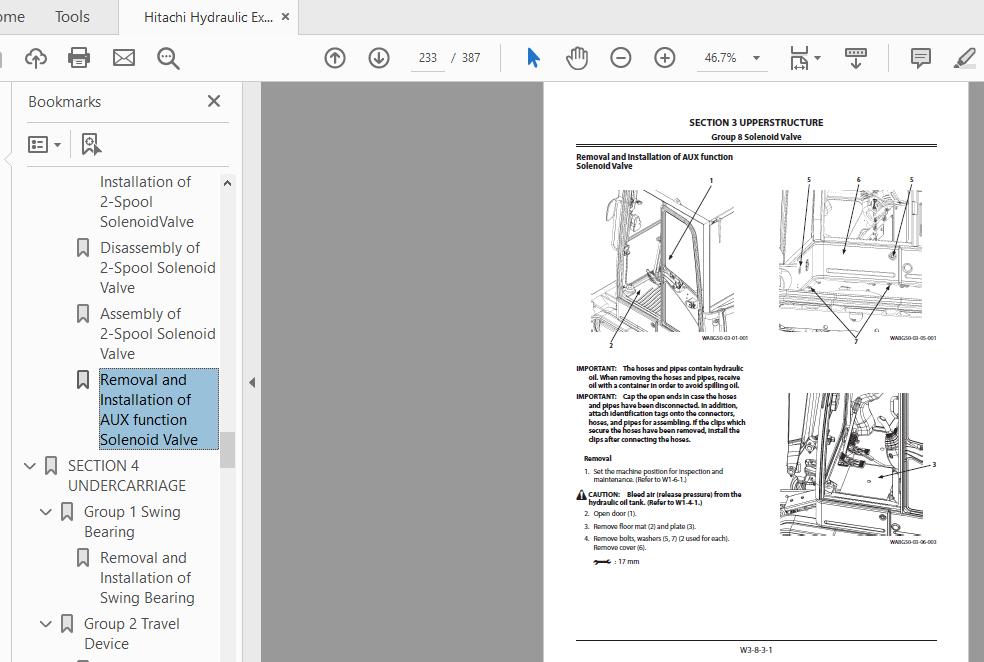Click the upload to cloud icon
984x662 pixels.
click(x=36, y=58)
